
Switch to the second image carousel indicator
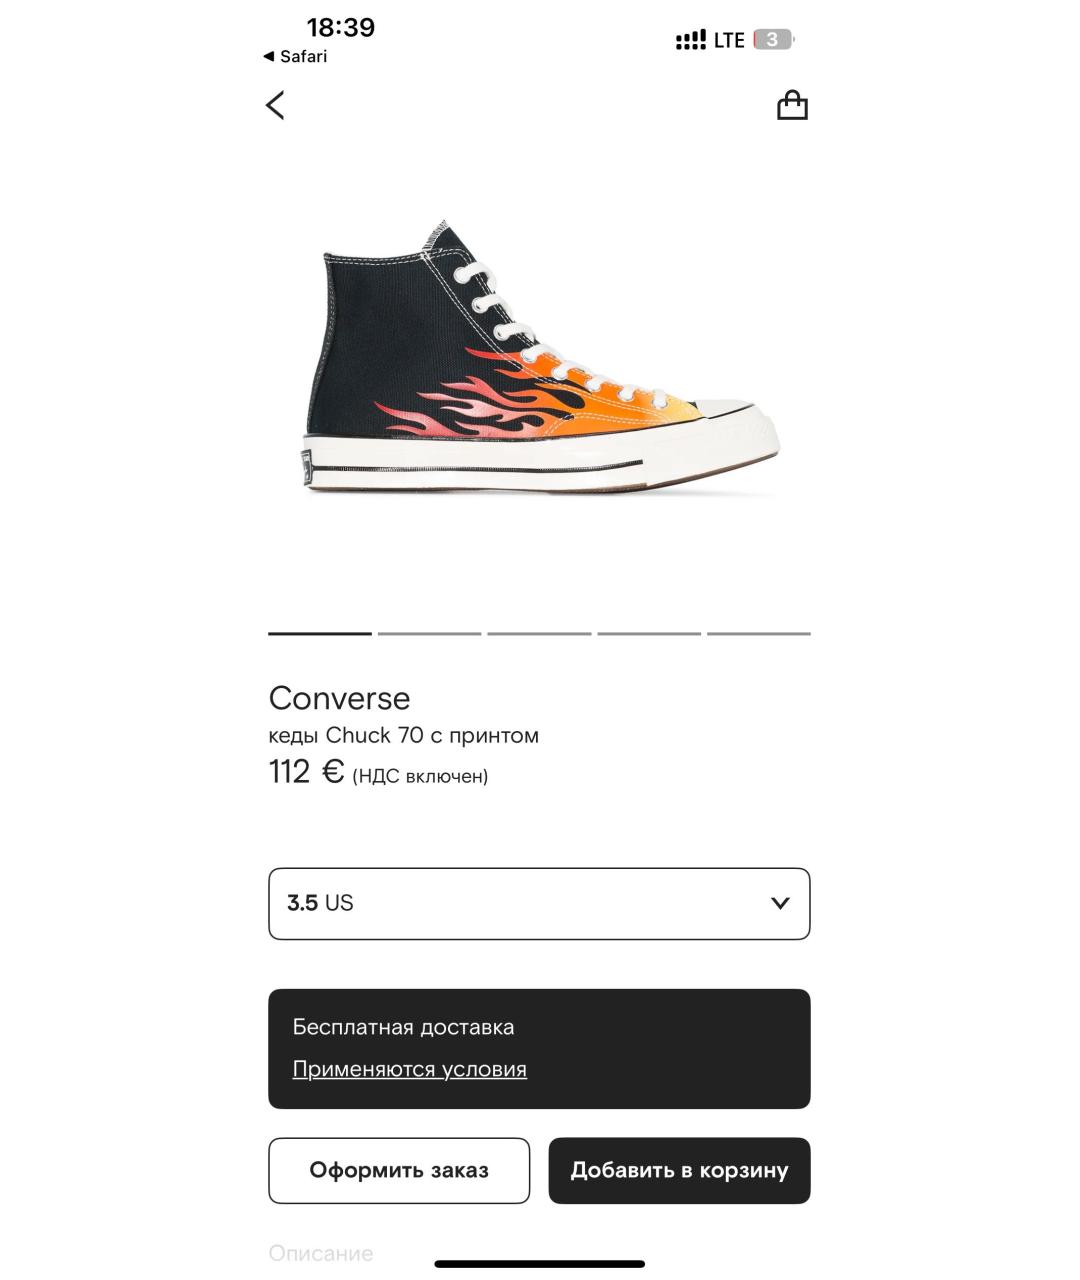[x=429, y=633]
